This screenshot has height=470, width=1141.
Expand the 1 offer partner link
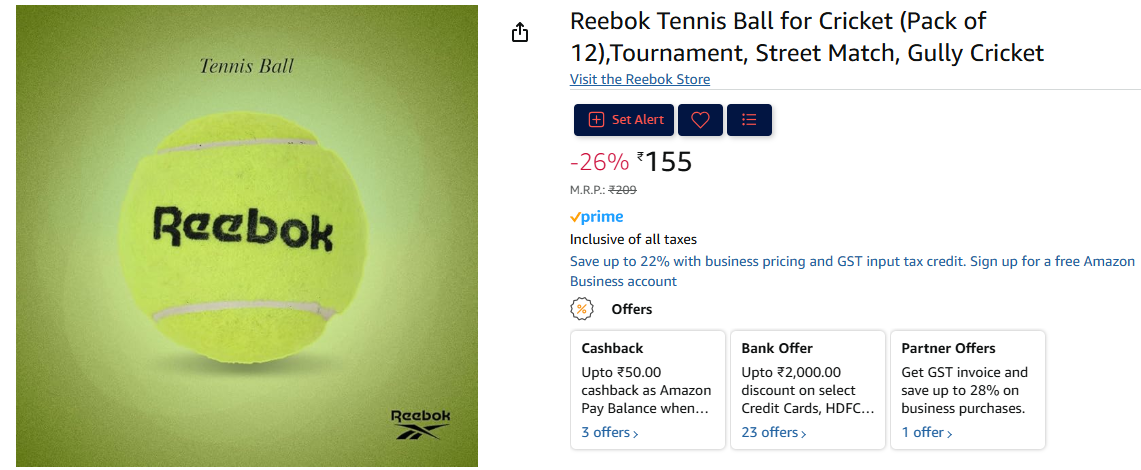pos(926,432)
